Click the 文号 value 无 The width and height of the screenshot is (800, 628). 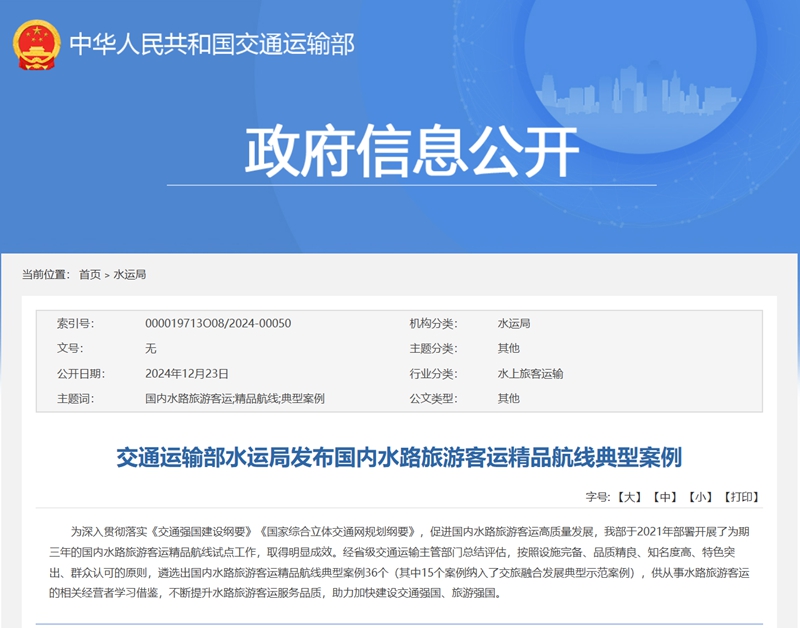[151, 348]
